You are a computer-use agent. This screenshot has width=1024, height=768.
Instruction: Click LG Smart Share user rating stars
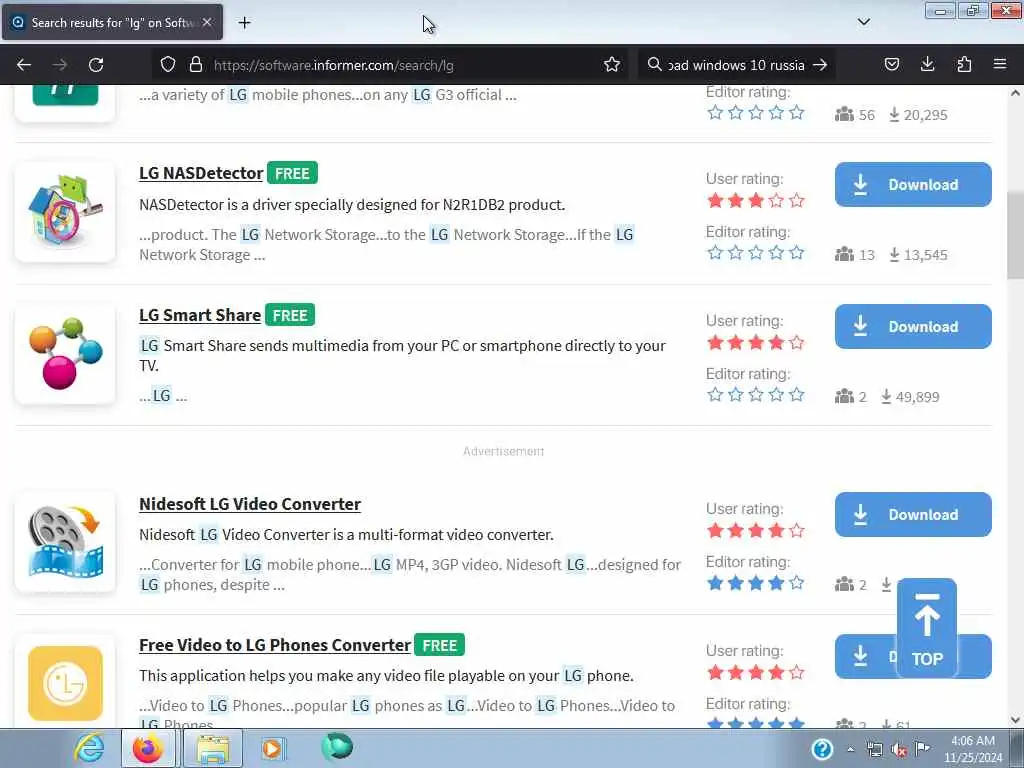click(756, 342)
